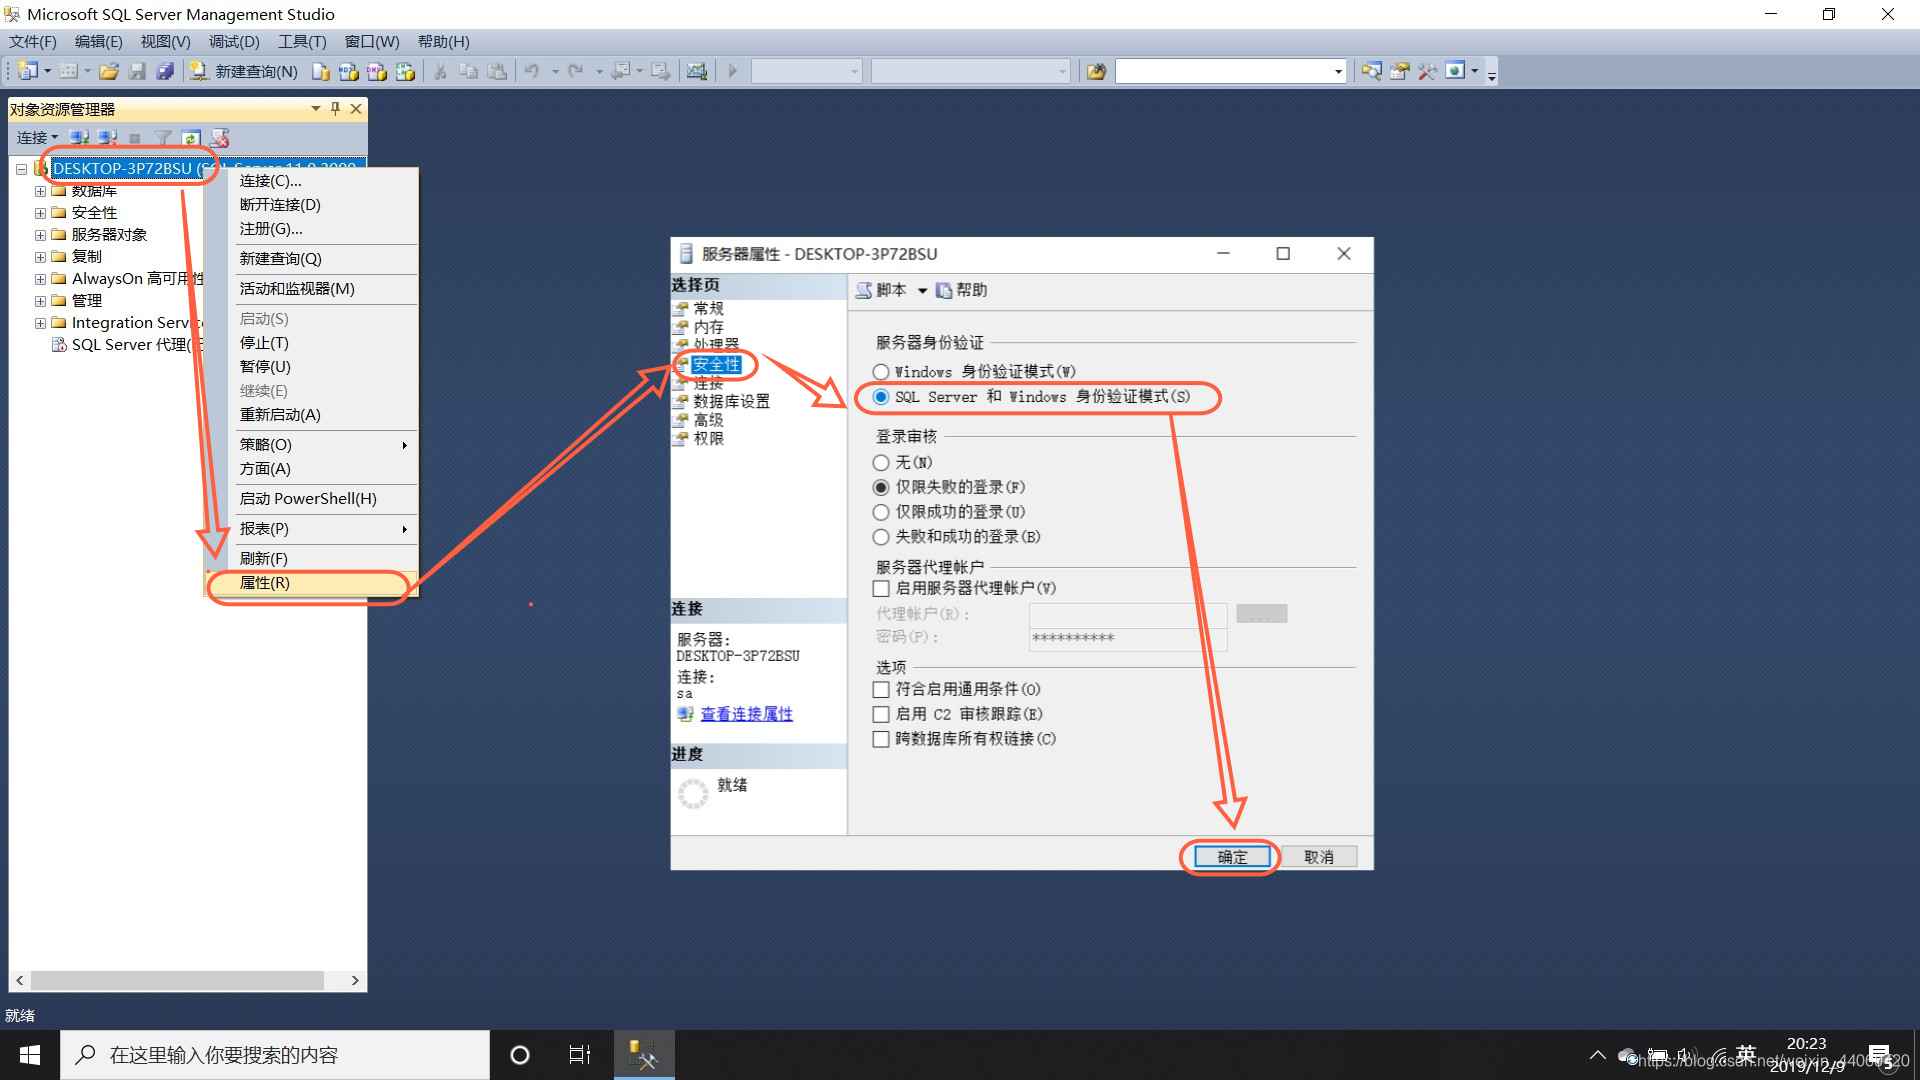Image resolution: width=1920 pixels, height=1080 pixels.
Task: Select the 数据库设置 page
Action: [x=732, y=401]
